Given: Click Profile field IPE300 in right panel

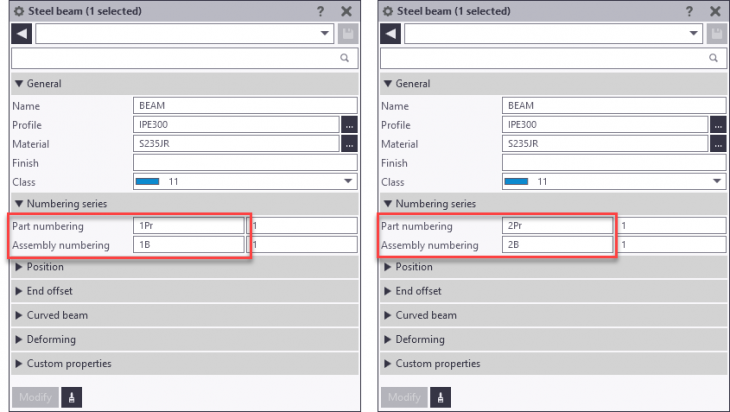Looking at the screenshot, I should 605,125.
